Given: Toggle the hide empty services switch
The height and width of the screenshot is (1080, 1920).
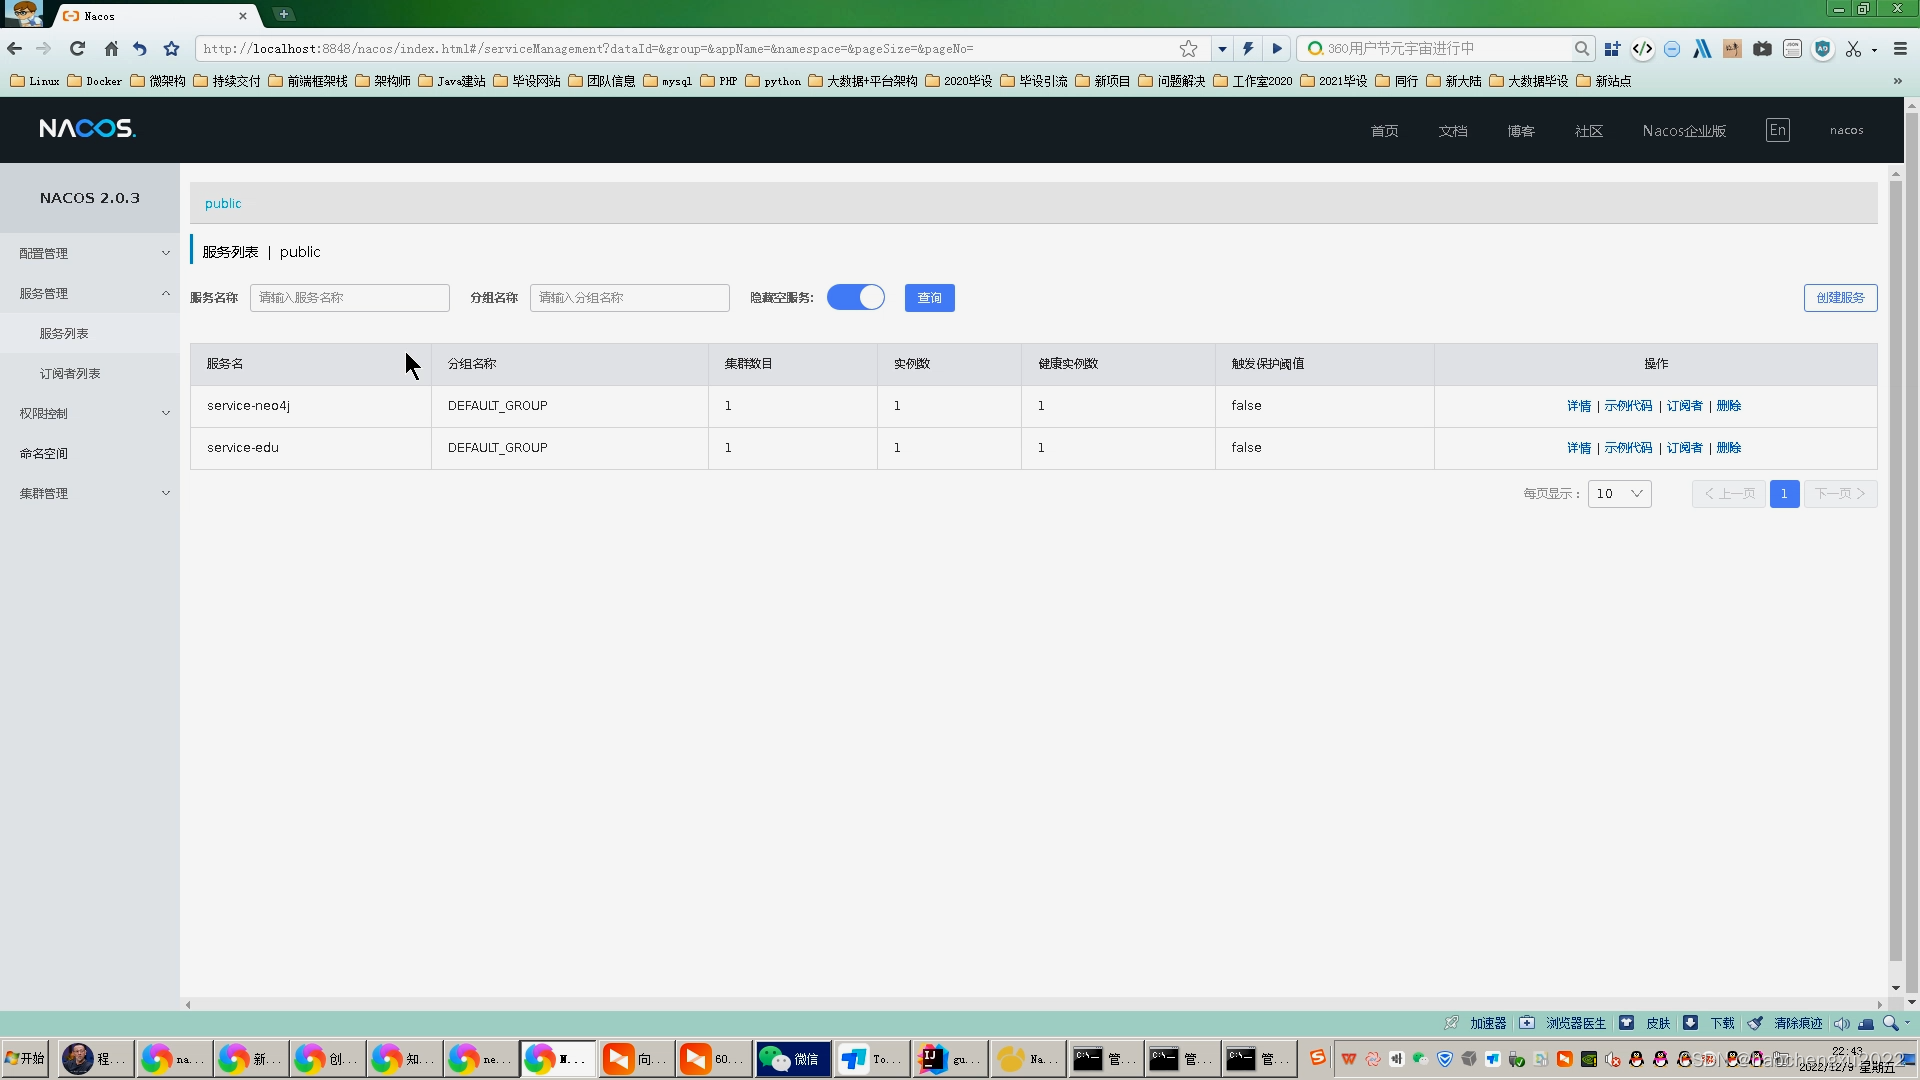Looking at the screenshot, I should coord(856,297).
